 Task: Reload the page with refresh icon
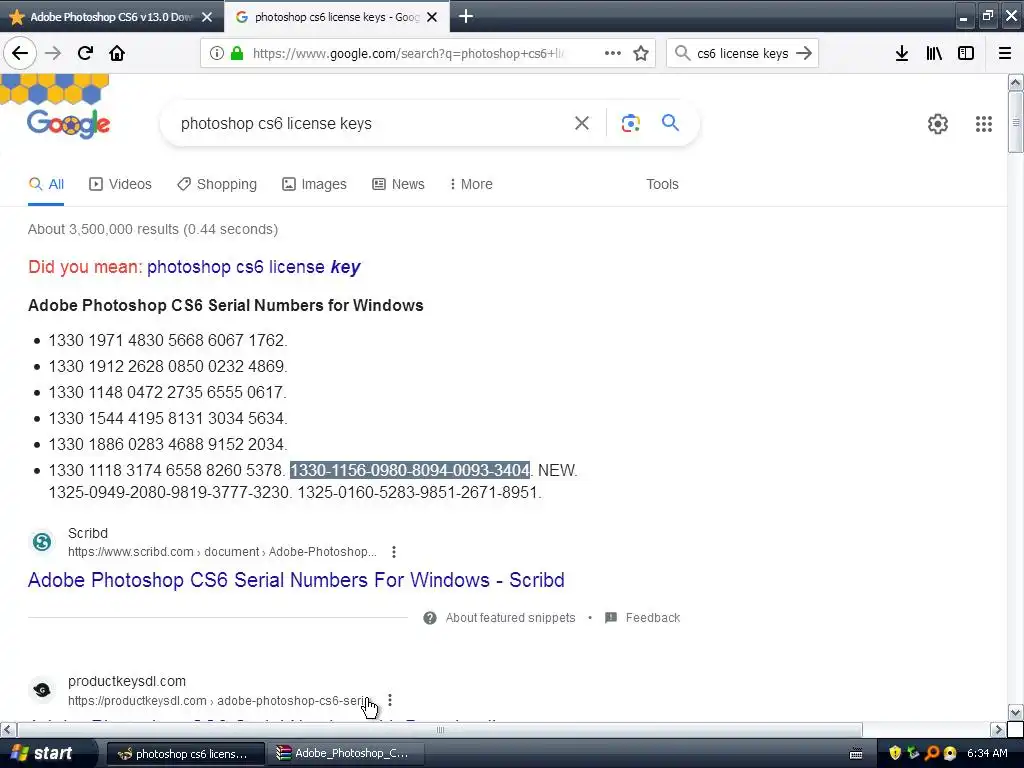pyautogui.click(x=85, y=53)
